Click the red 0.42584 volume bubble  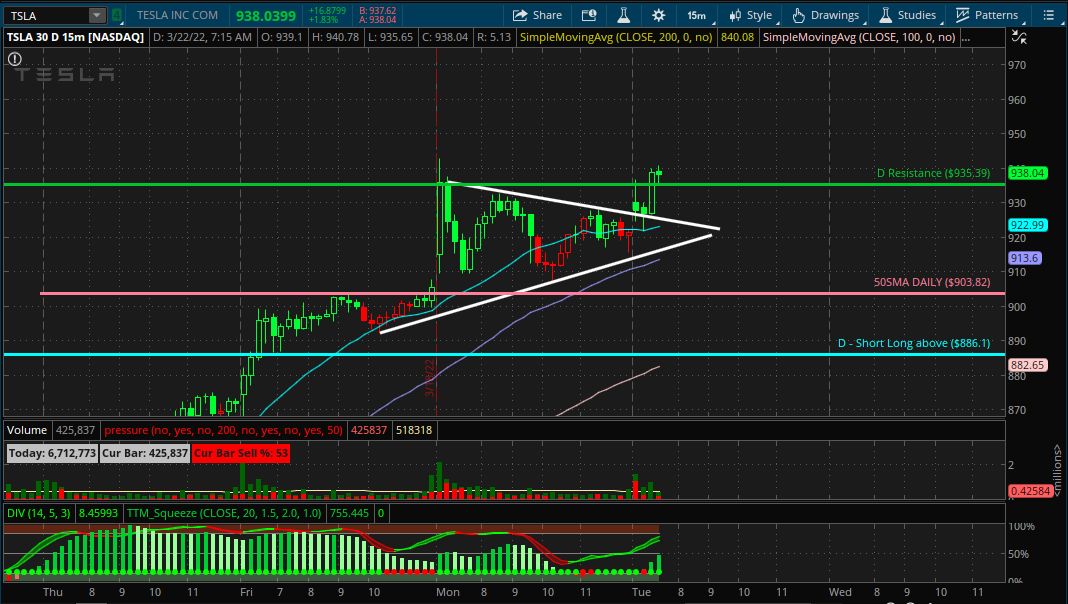coord(1030,491)
